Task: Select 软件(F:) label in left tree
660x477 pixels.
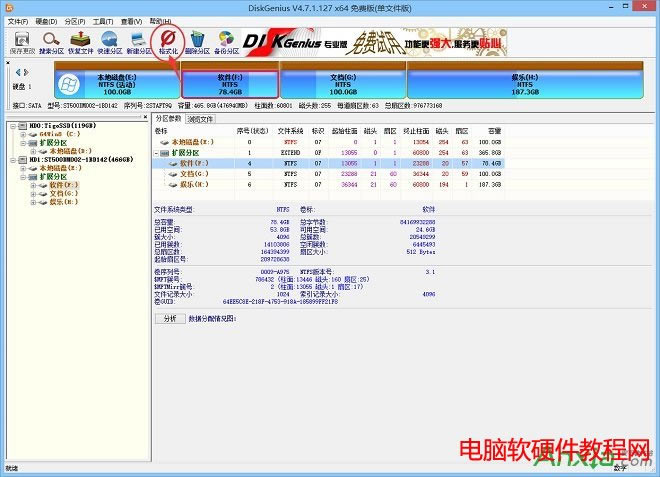Action: click(x=64, y=185)
